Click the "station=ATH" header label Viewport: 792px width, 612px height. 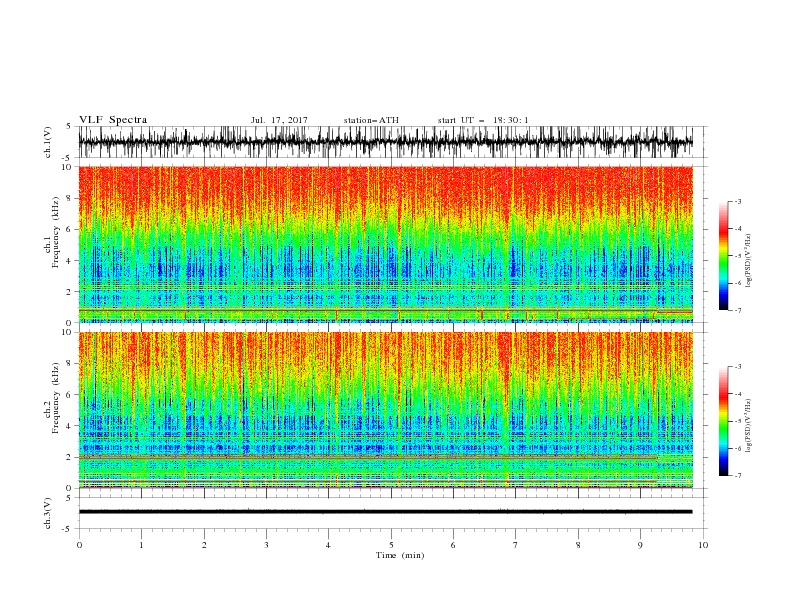[371, 120]
